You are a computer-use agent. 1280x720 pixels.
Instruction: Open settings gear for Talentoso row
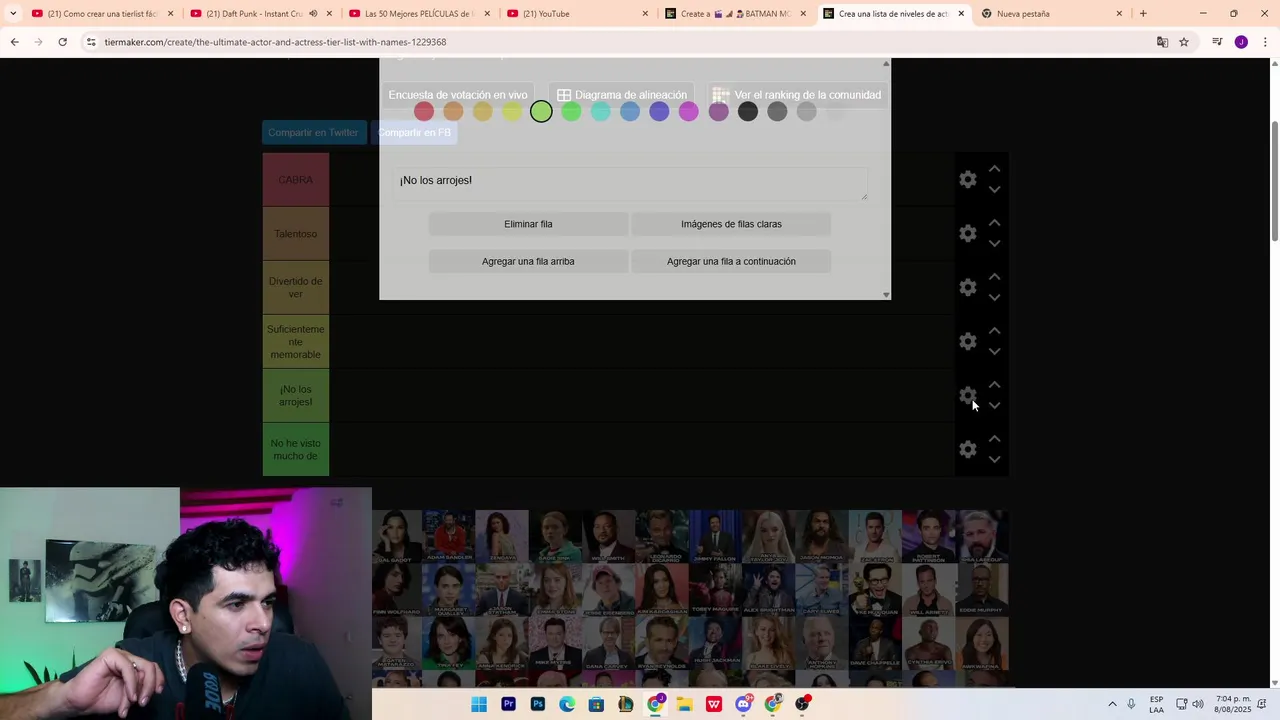[967, 234]
